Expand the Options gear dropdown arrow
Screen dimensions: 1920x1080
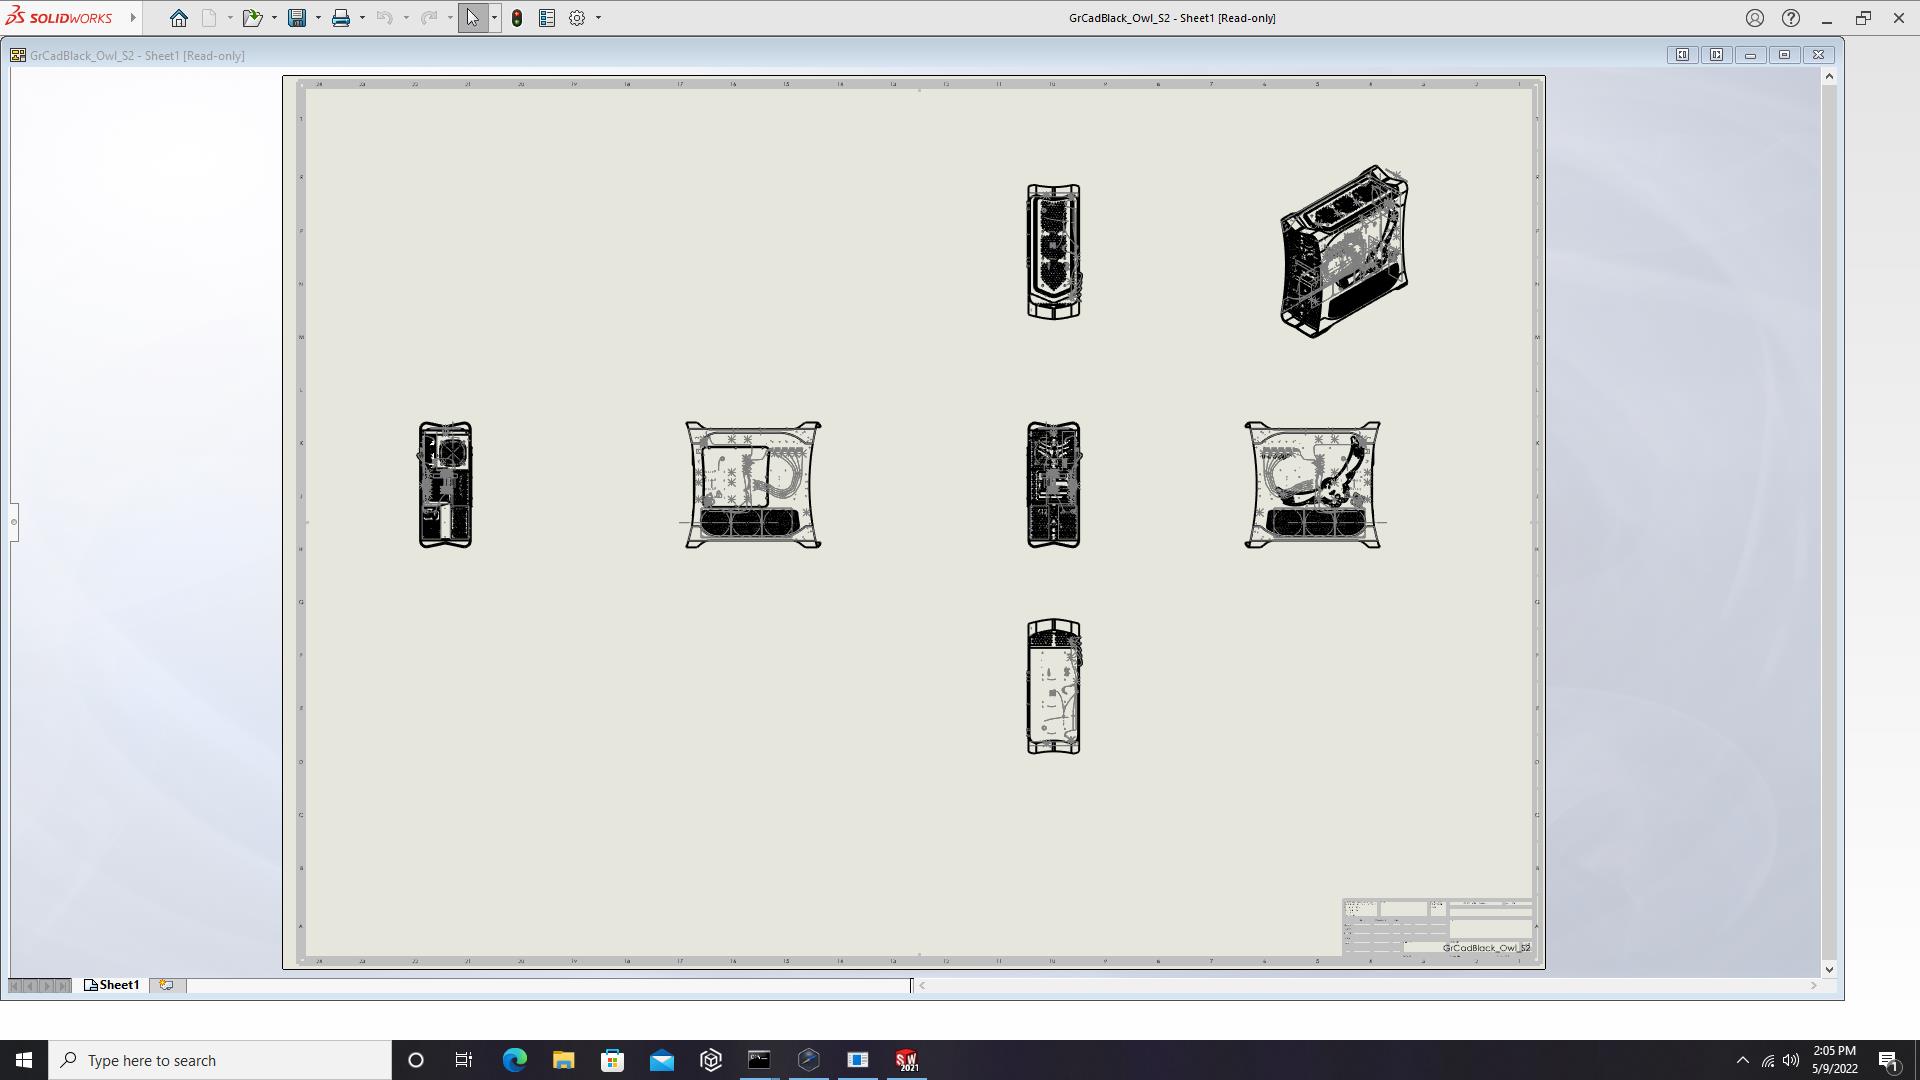tap(598, 18)
